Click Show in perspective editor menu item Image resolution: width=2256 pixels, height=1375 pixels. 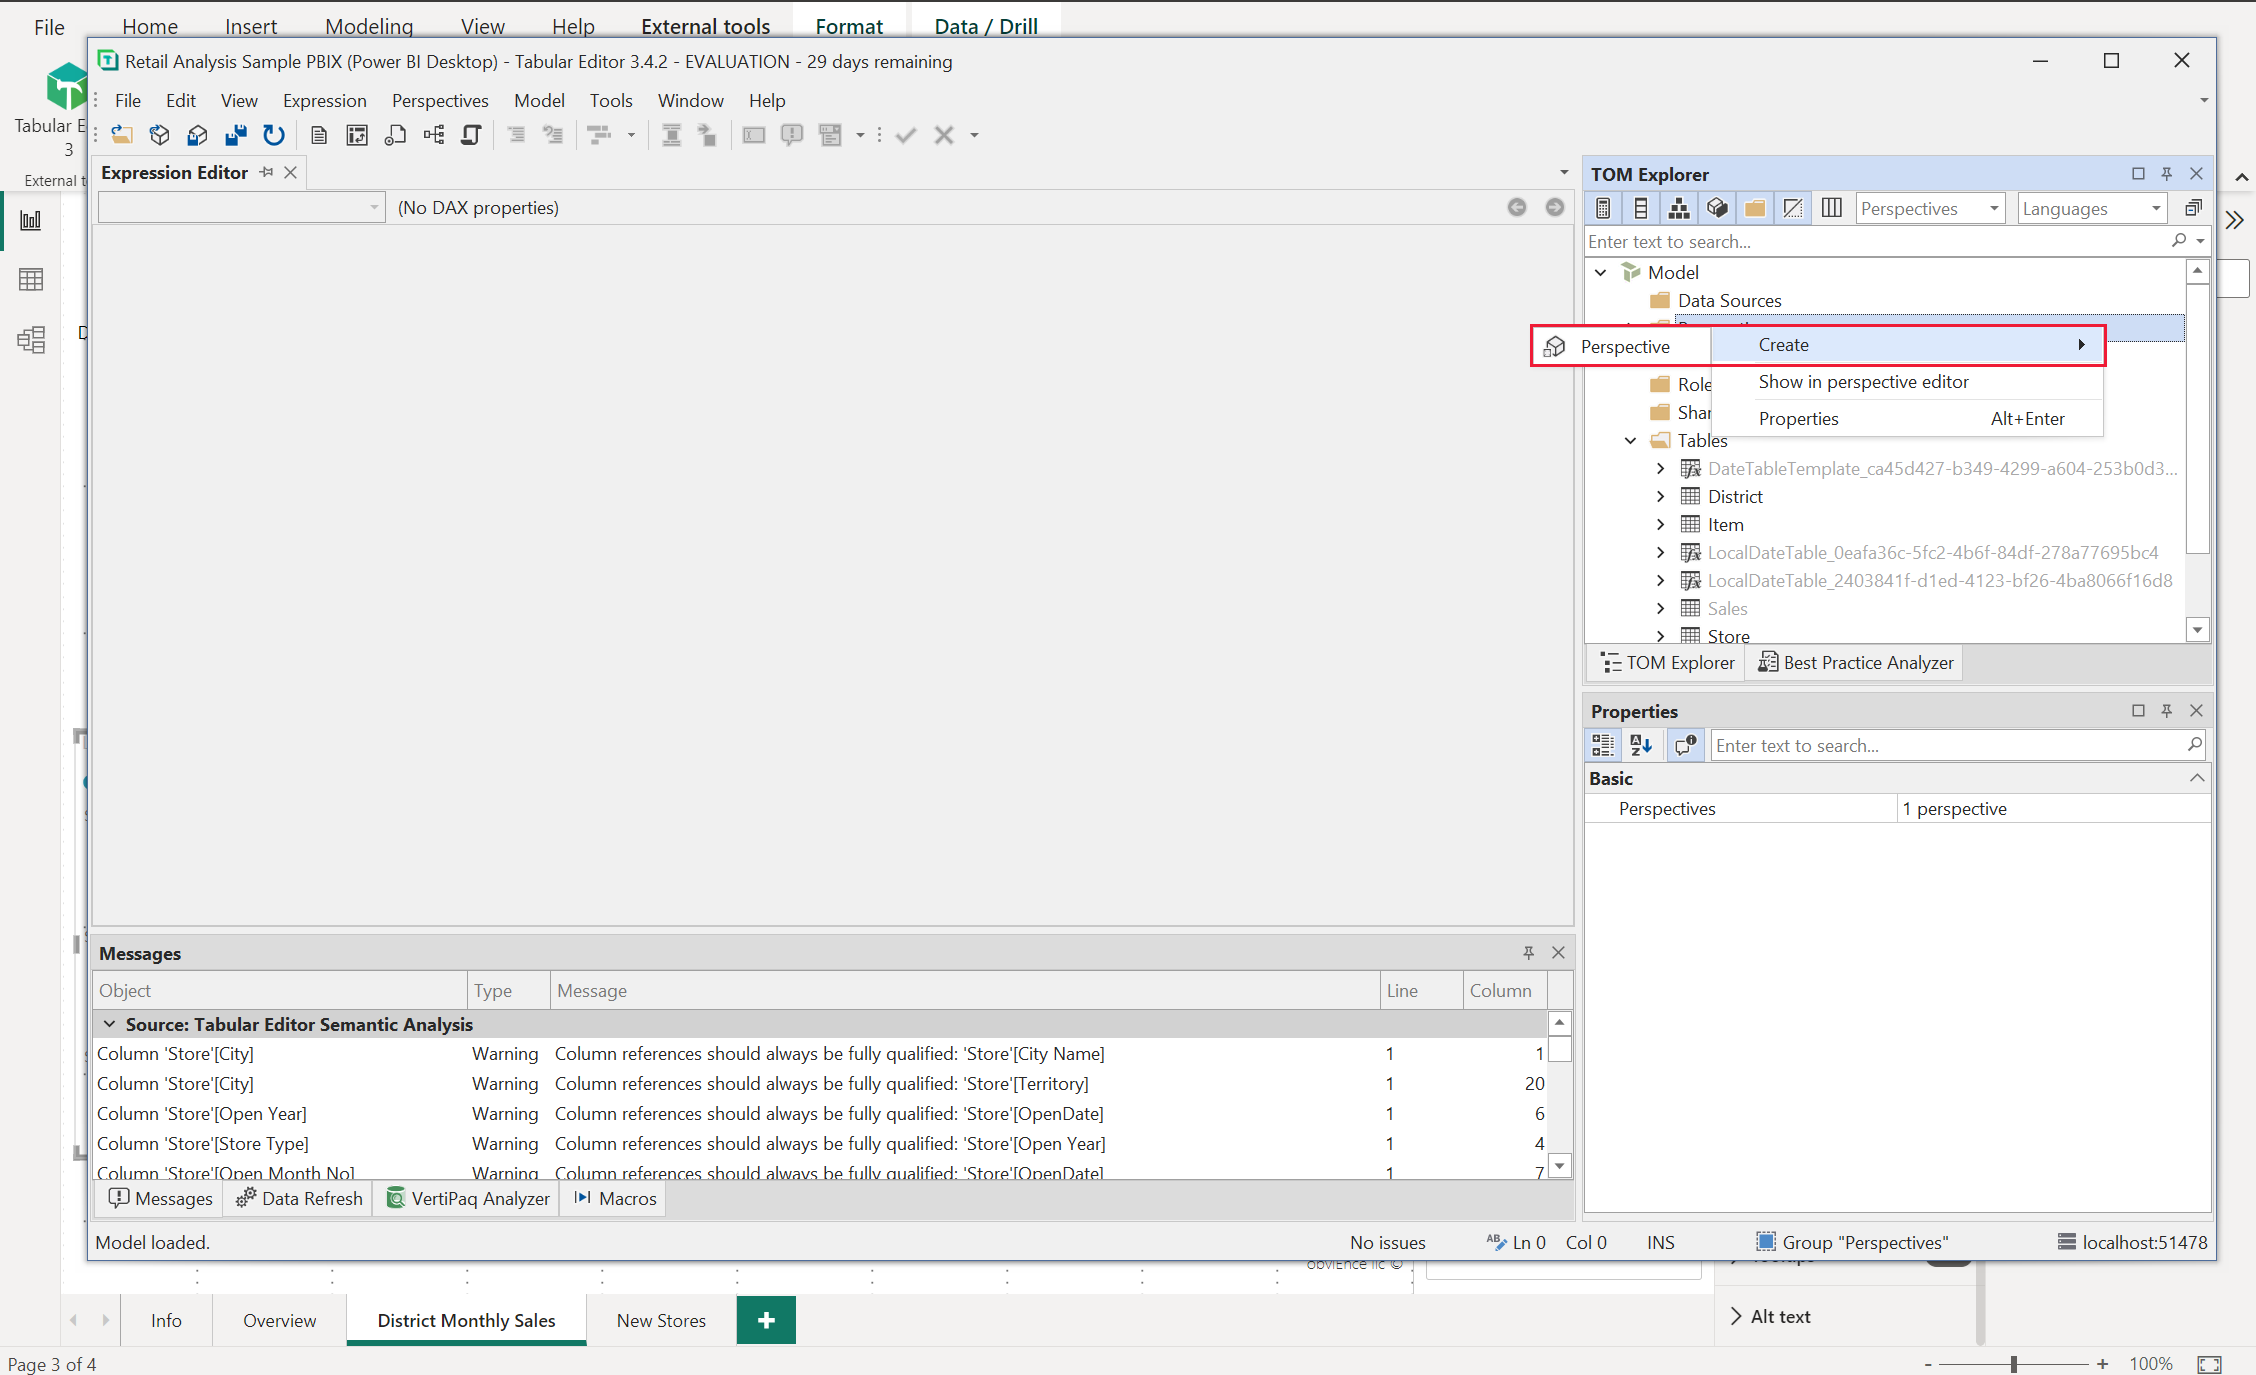pos(1863,380)
